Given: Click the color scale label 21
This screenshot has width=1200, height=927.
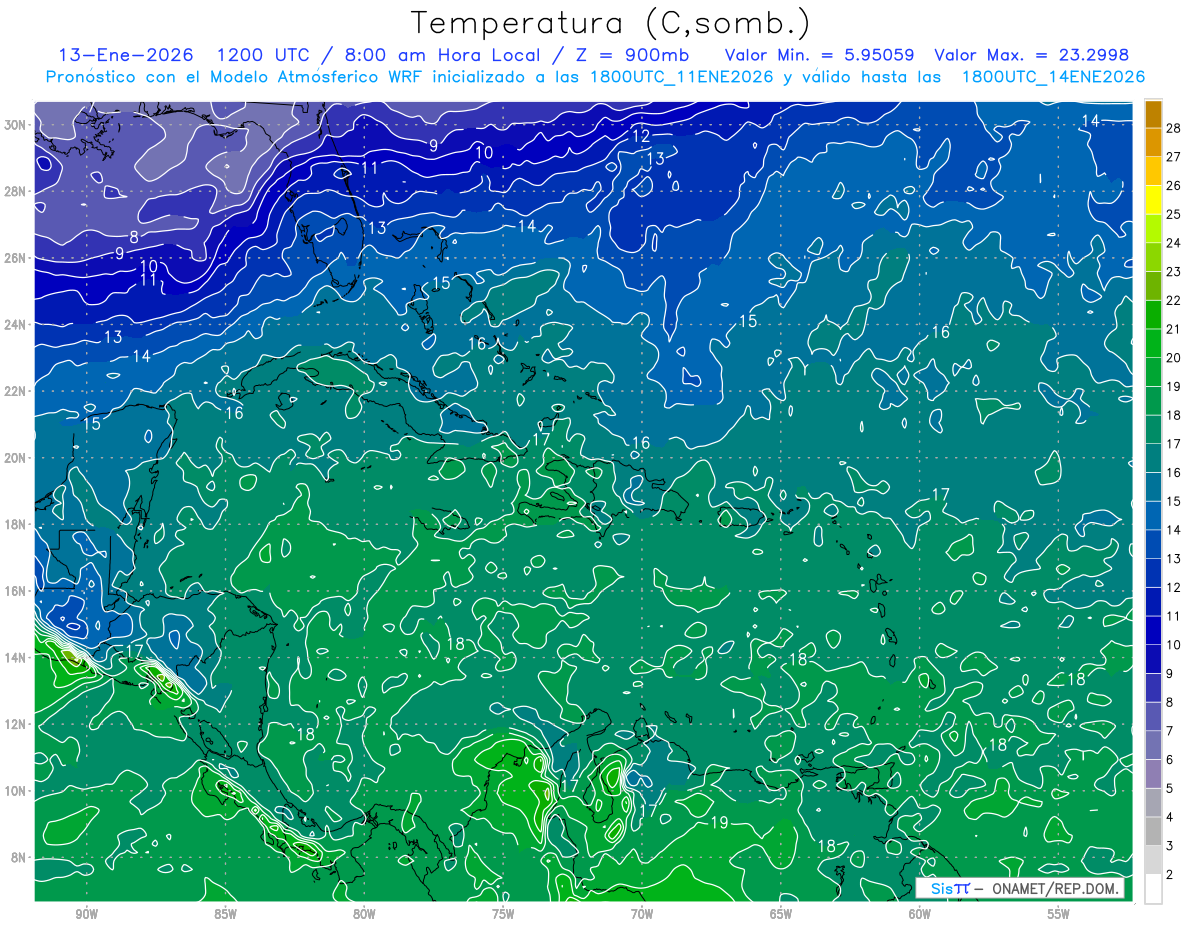Looking at the screenshot, I should pyautogui.click(x=1174, y=329).
